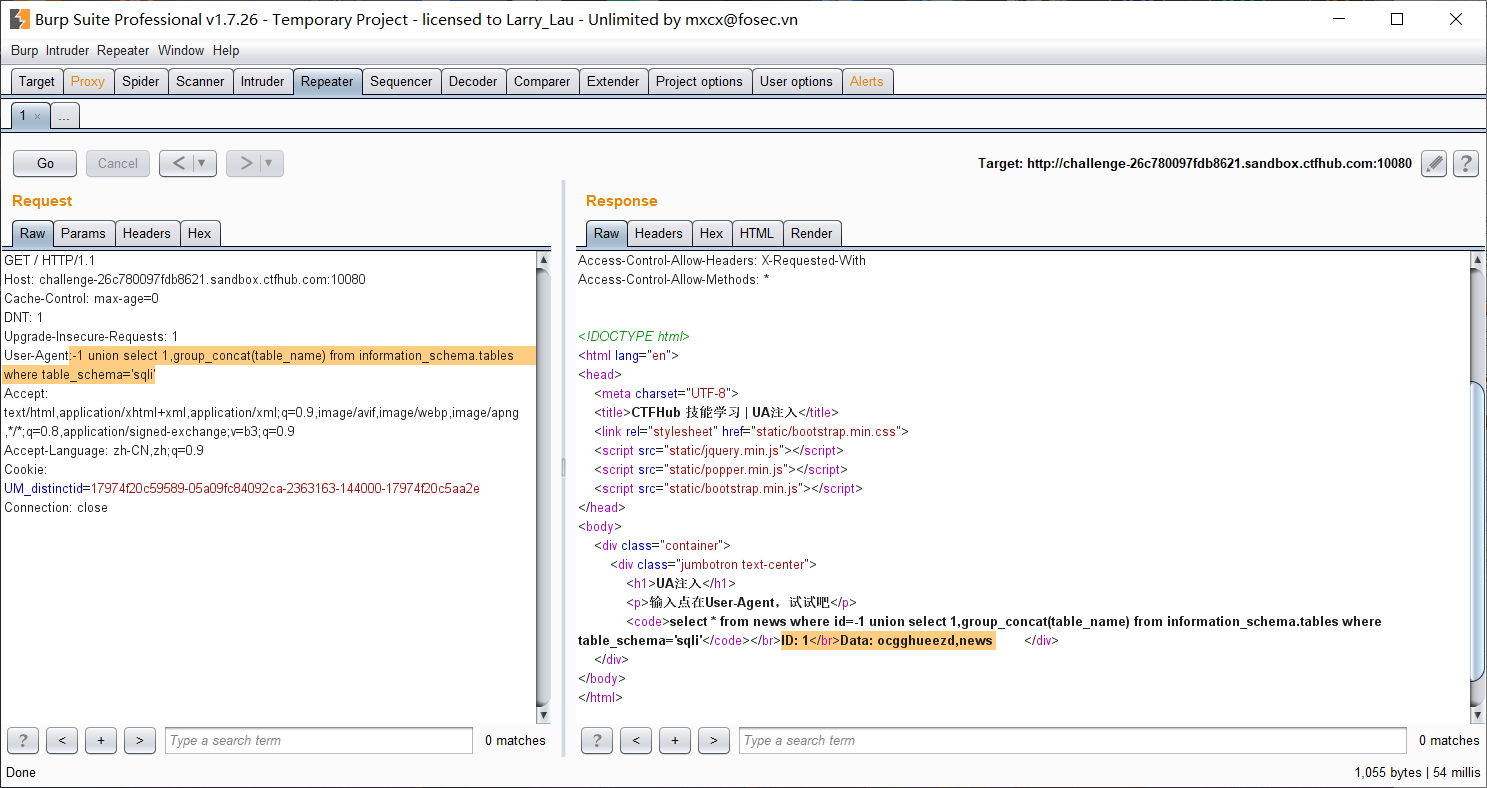Open the Window menu
The width and height of the screenshot is (1487, 788).
(x=181, y=50)
